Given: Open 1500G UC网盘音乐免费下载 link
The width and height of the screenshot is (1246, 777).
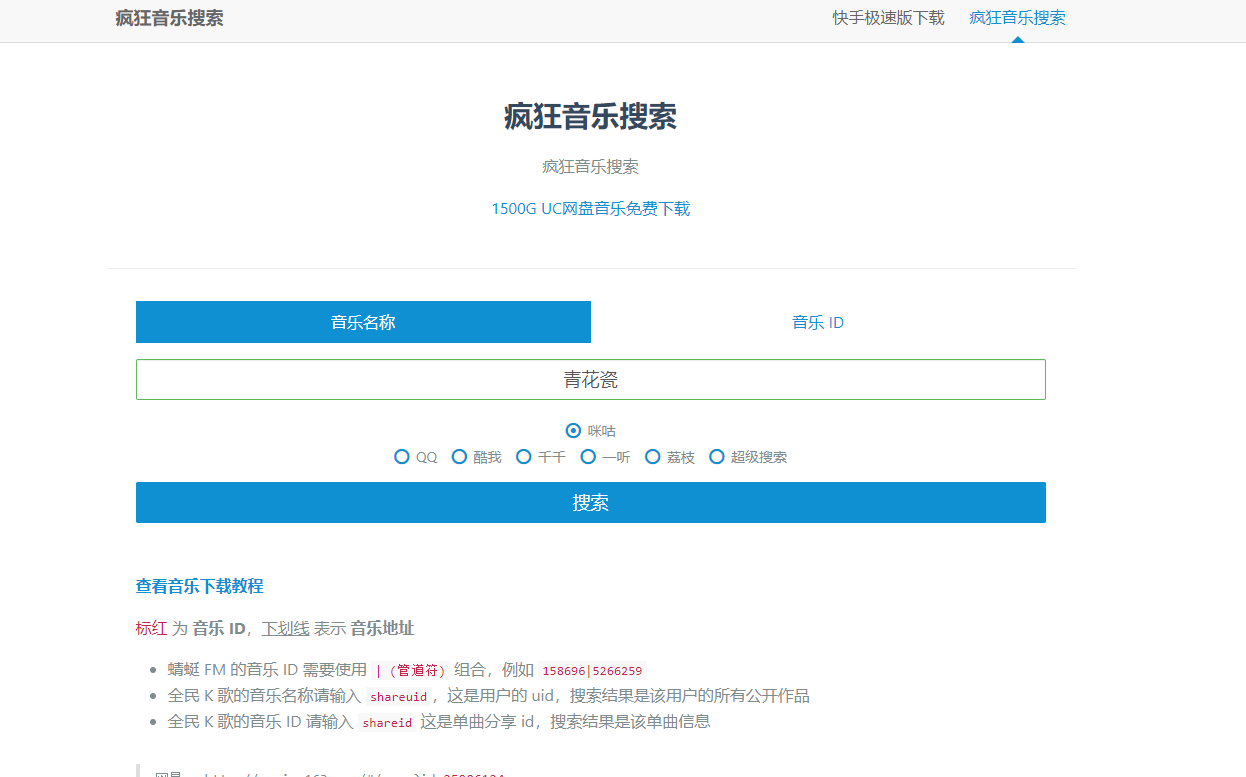Looking at the screenshot, I should point(590,208).
